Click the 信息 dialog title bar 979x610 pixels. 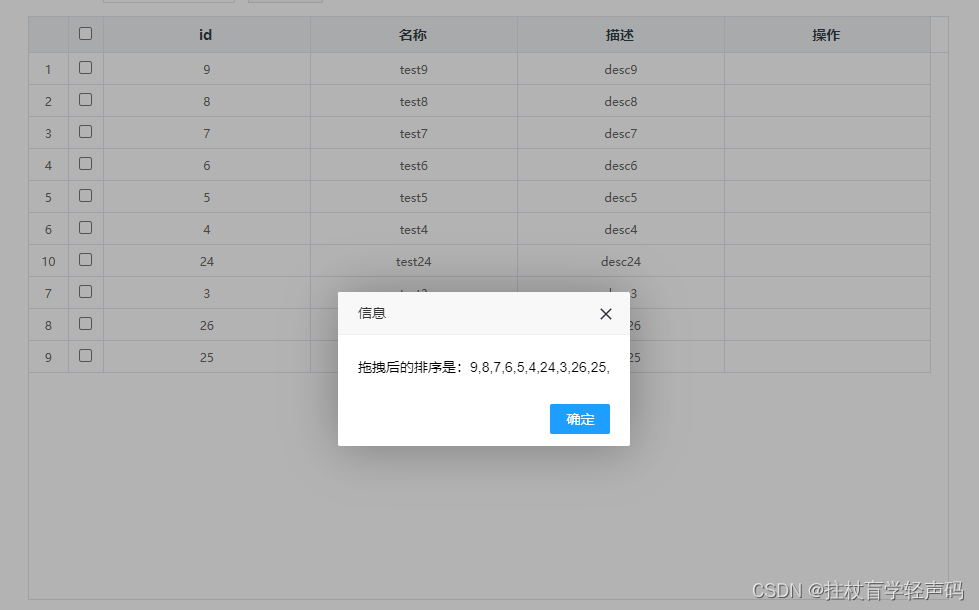(372, 313)
